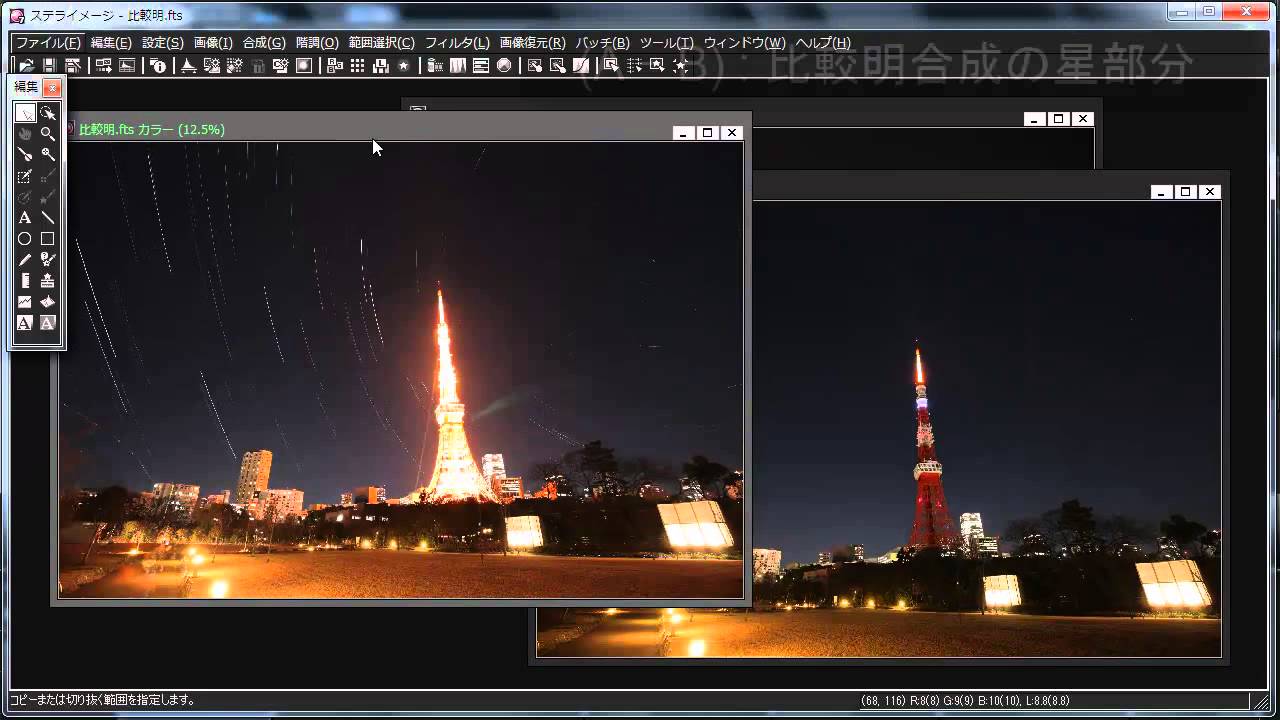The width and height of the screenshot is (1280, 720).
Task: Select the white boxed 'A' tool in palette
Action: click(x=25, y=322)
